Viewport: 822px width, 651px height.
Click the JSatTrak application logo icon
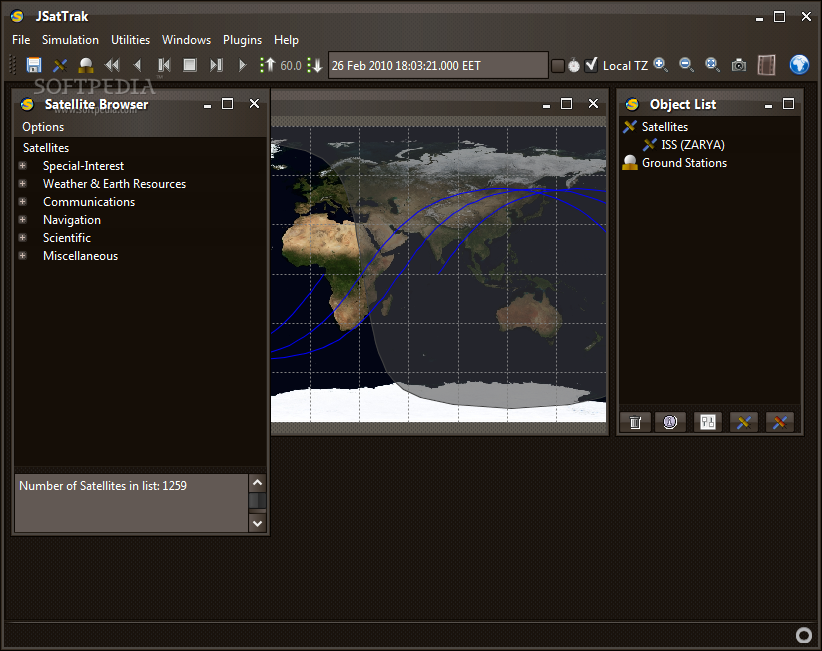point(17,16)
